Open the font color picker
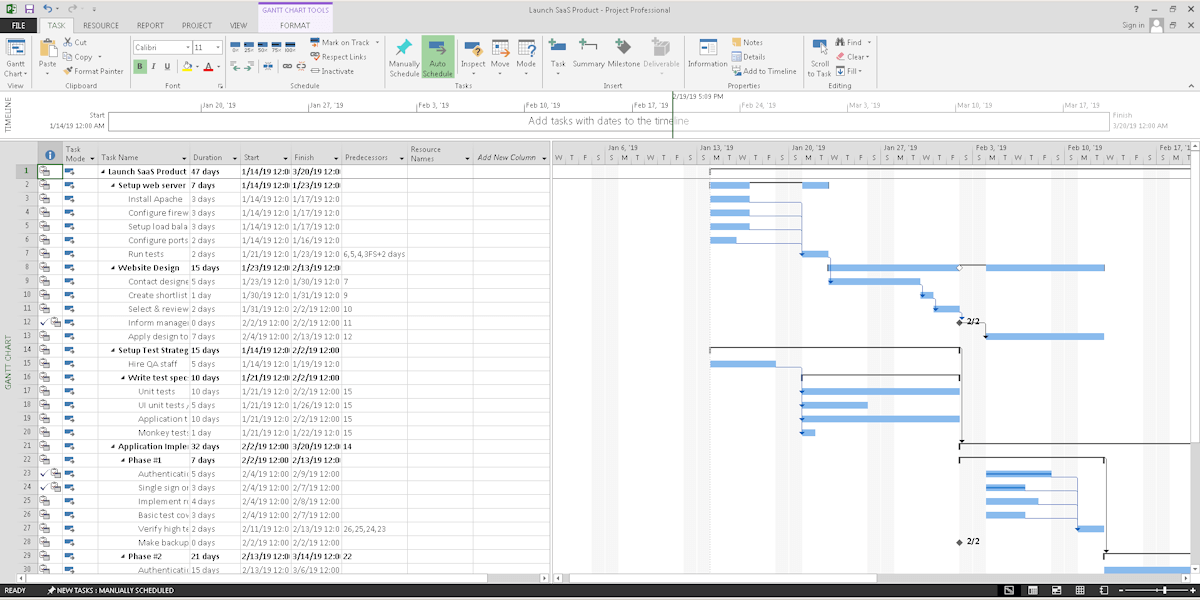 pyautogui.click(x=211, y=67)
